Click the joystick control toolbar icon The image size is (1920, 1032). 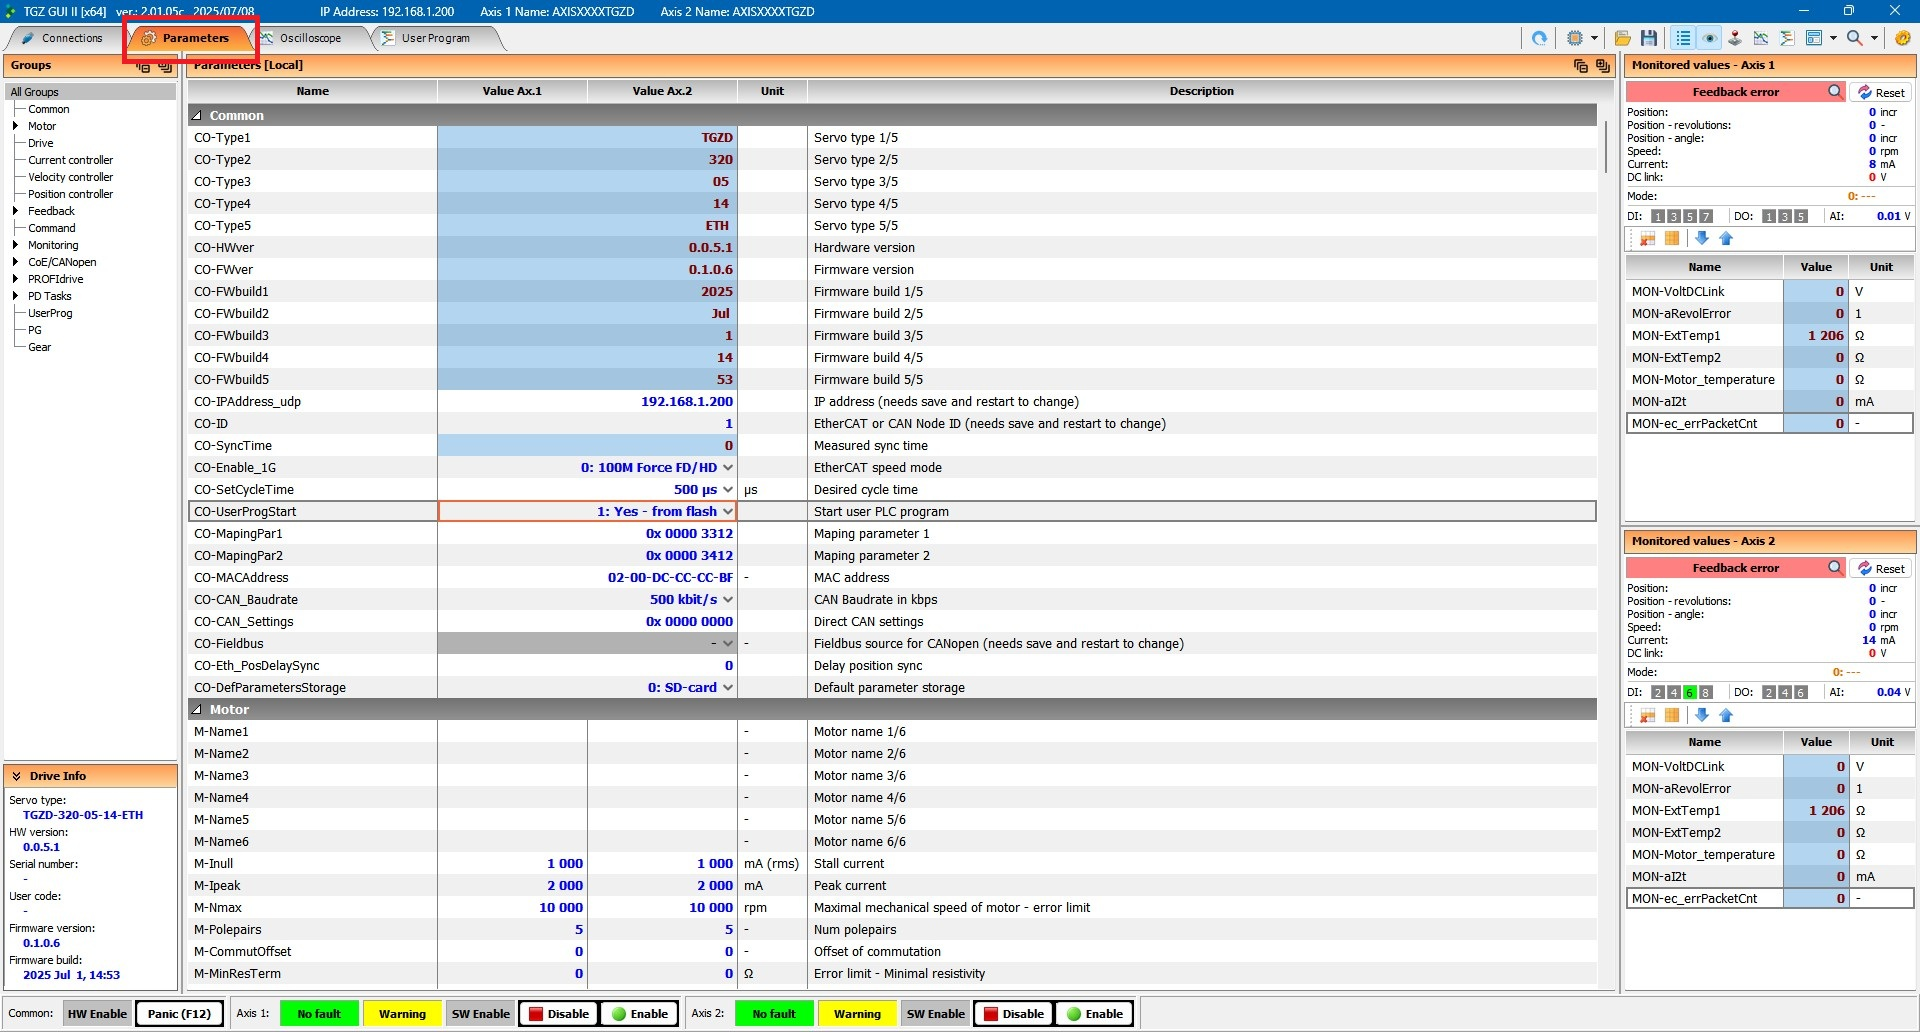(x=1735, y=38)
